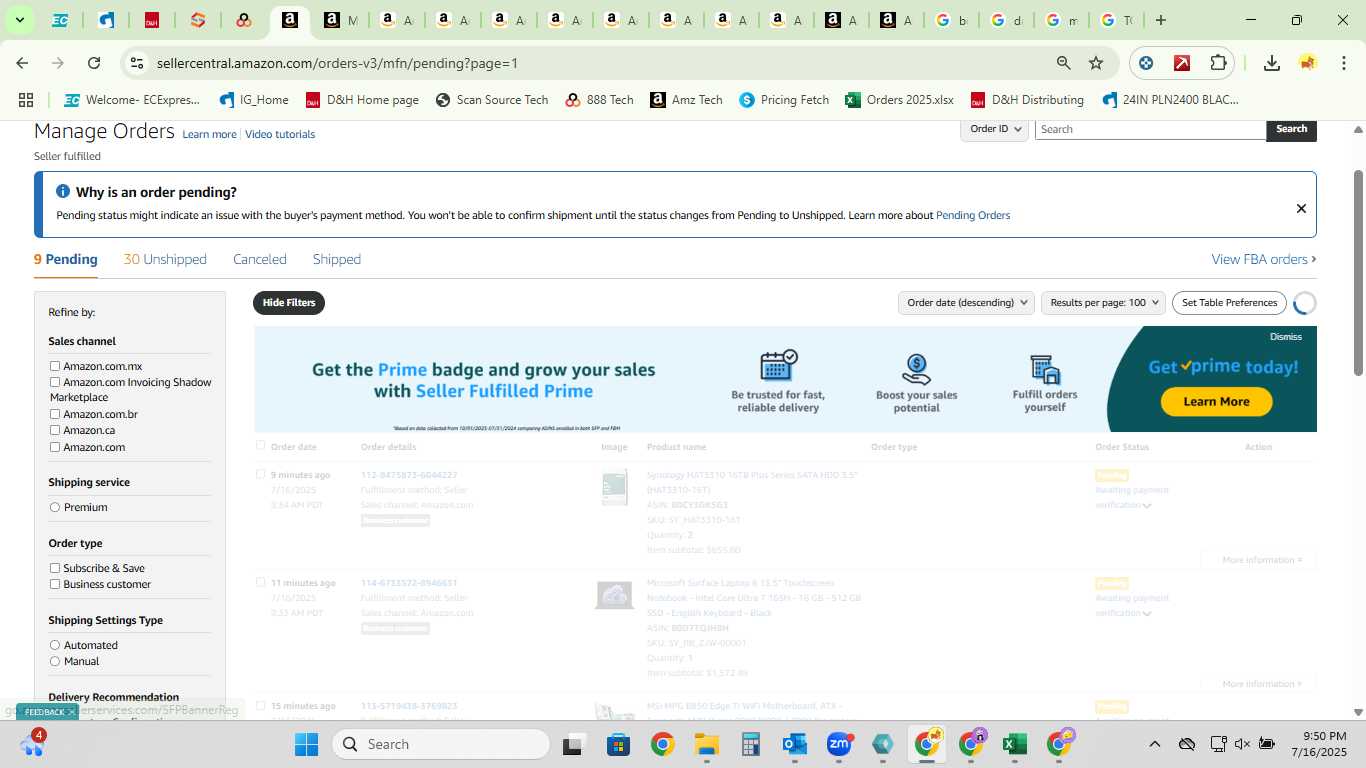1366x768 pixels.
Task: Open the Pending Orders help link
Action: tap(973, 215)
